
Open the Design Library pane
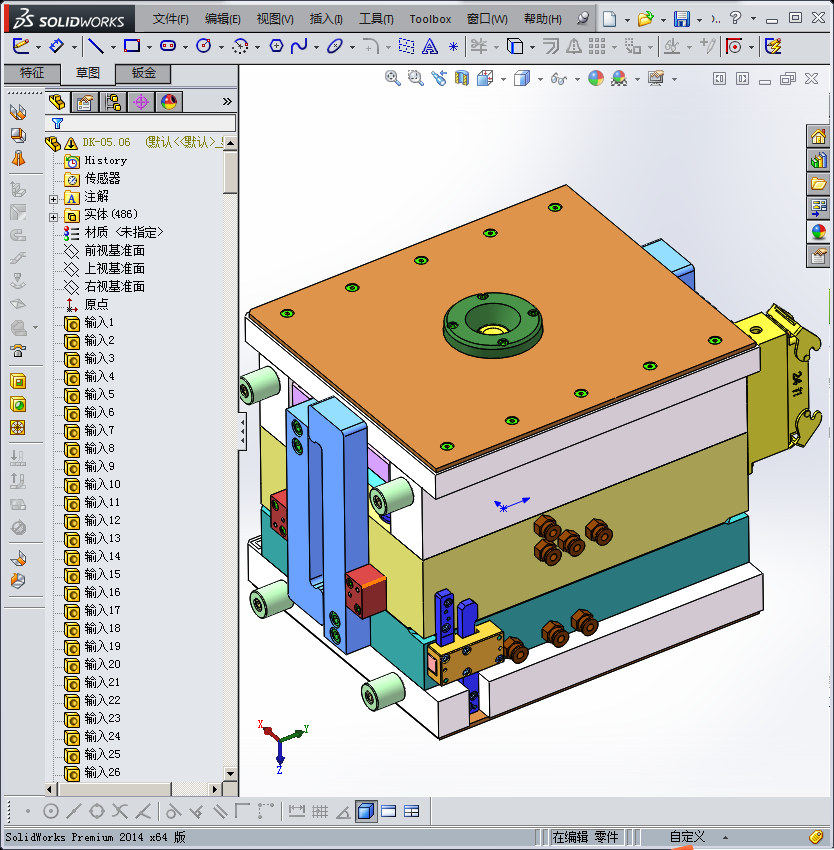click(x=818, y=160)
